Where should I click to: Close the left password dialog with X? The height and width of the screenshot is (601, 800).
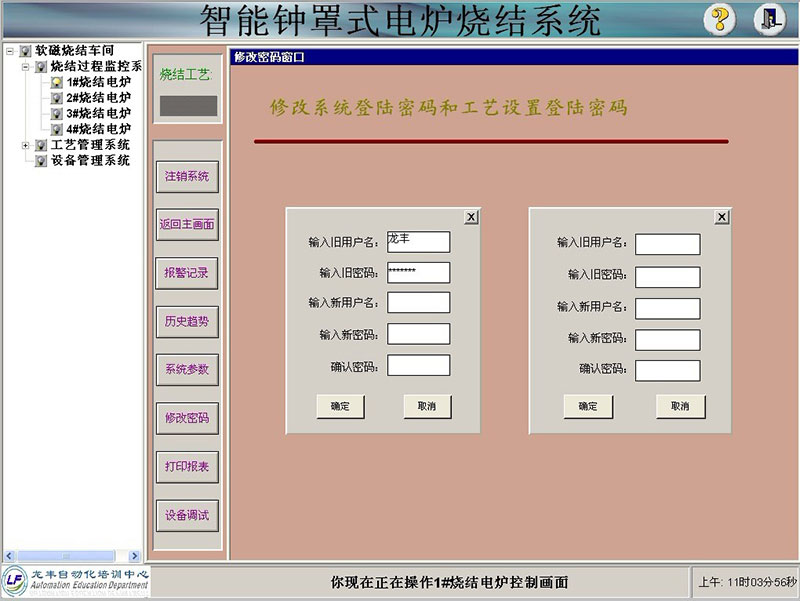point(471,217)
